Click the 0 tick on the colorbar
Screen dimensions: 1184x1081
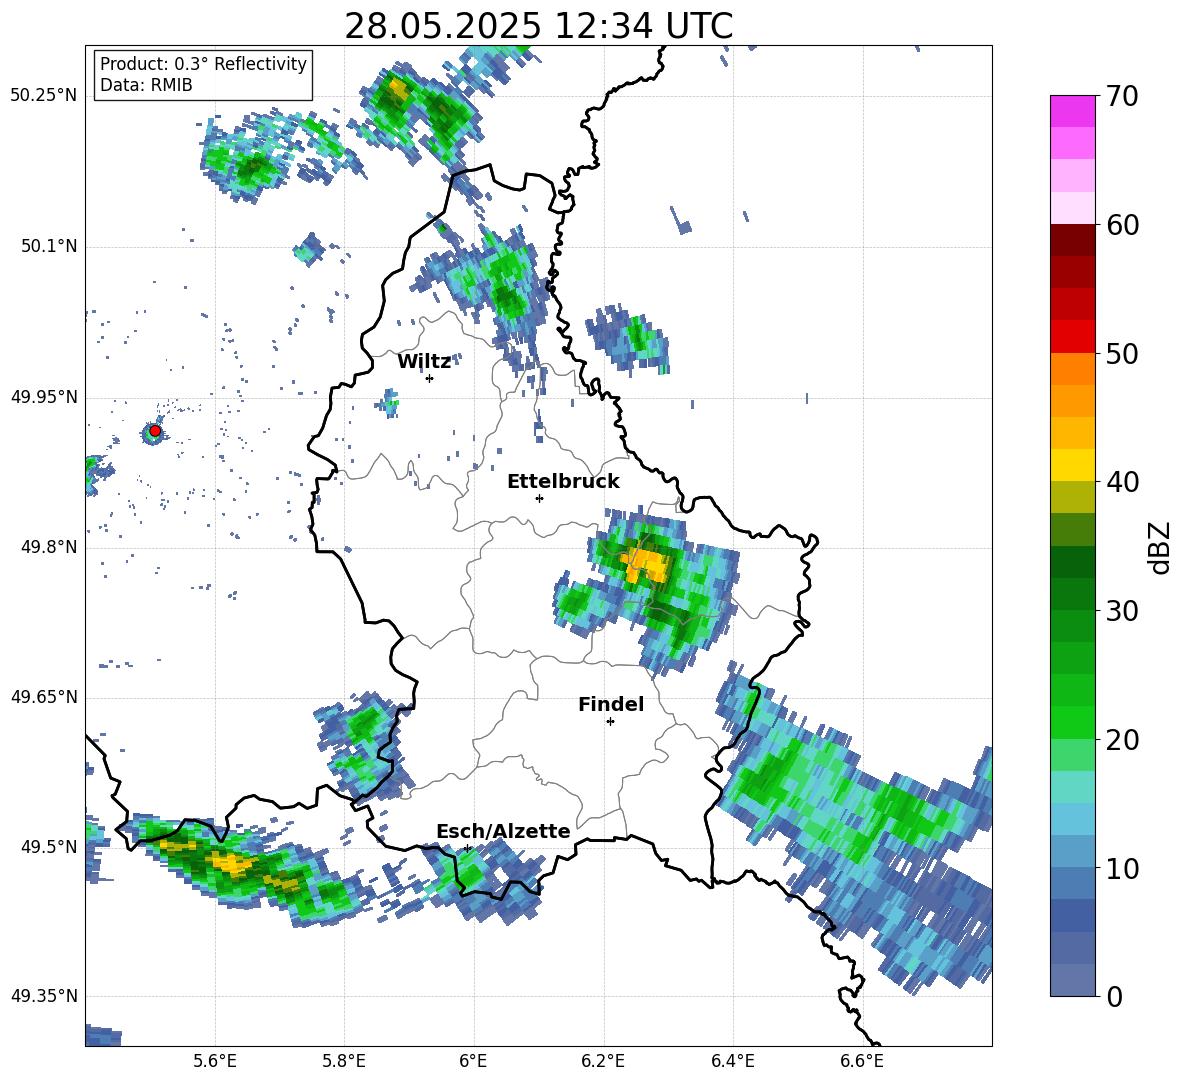click(x=1114, y=996)
